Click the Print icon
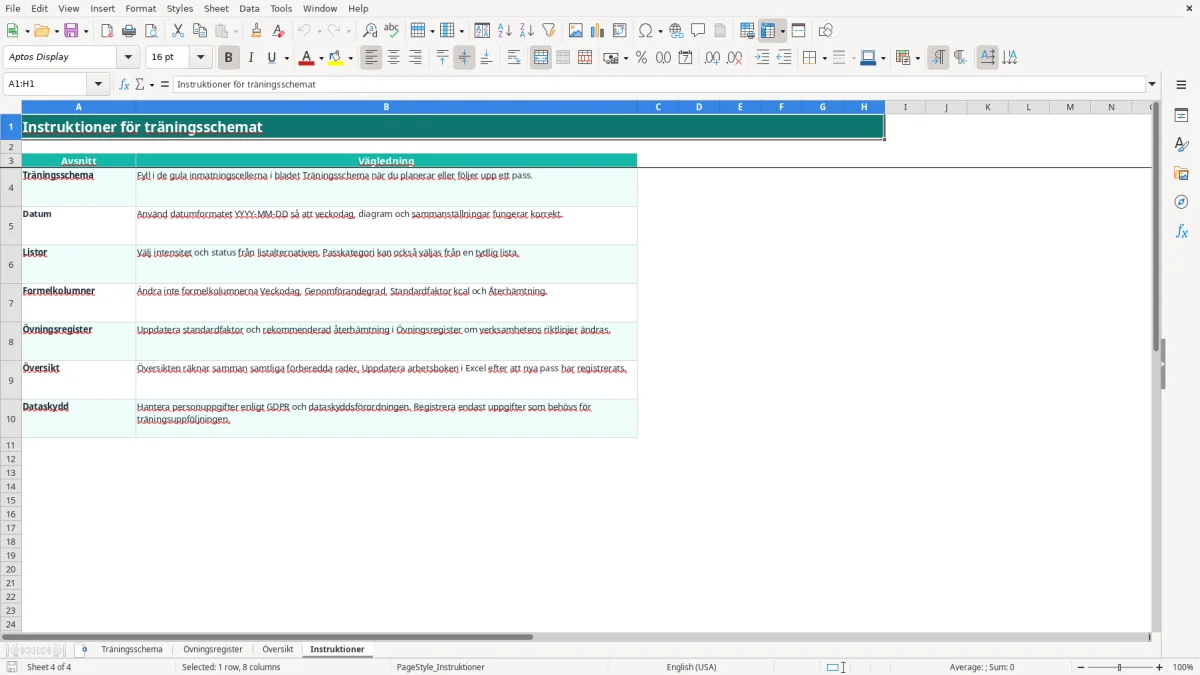This screenshot has width=1200, height=675. [129, 31]
